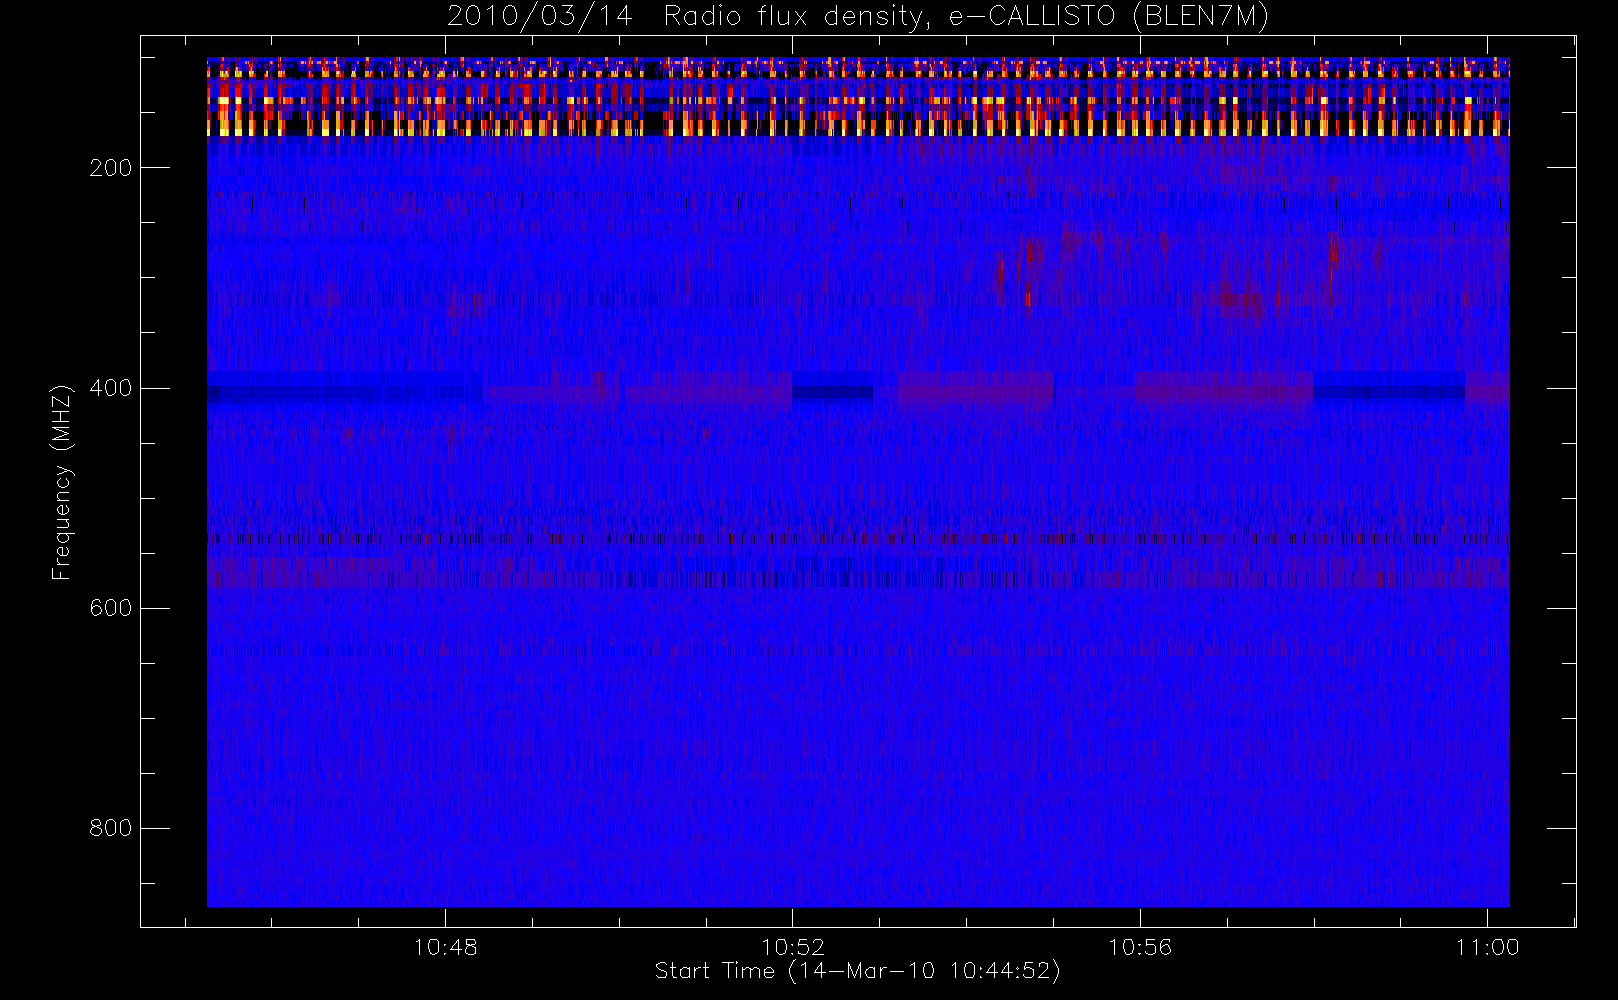
Task: Select the '400' frequency axis label
Action: tap(111, 388)
